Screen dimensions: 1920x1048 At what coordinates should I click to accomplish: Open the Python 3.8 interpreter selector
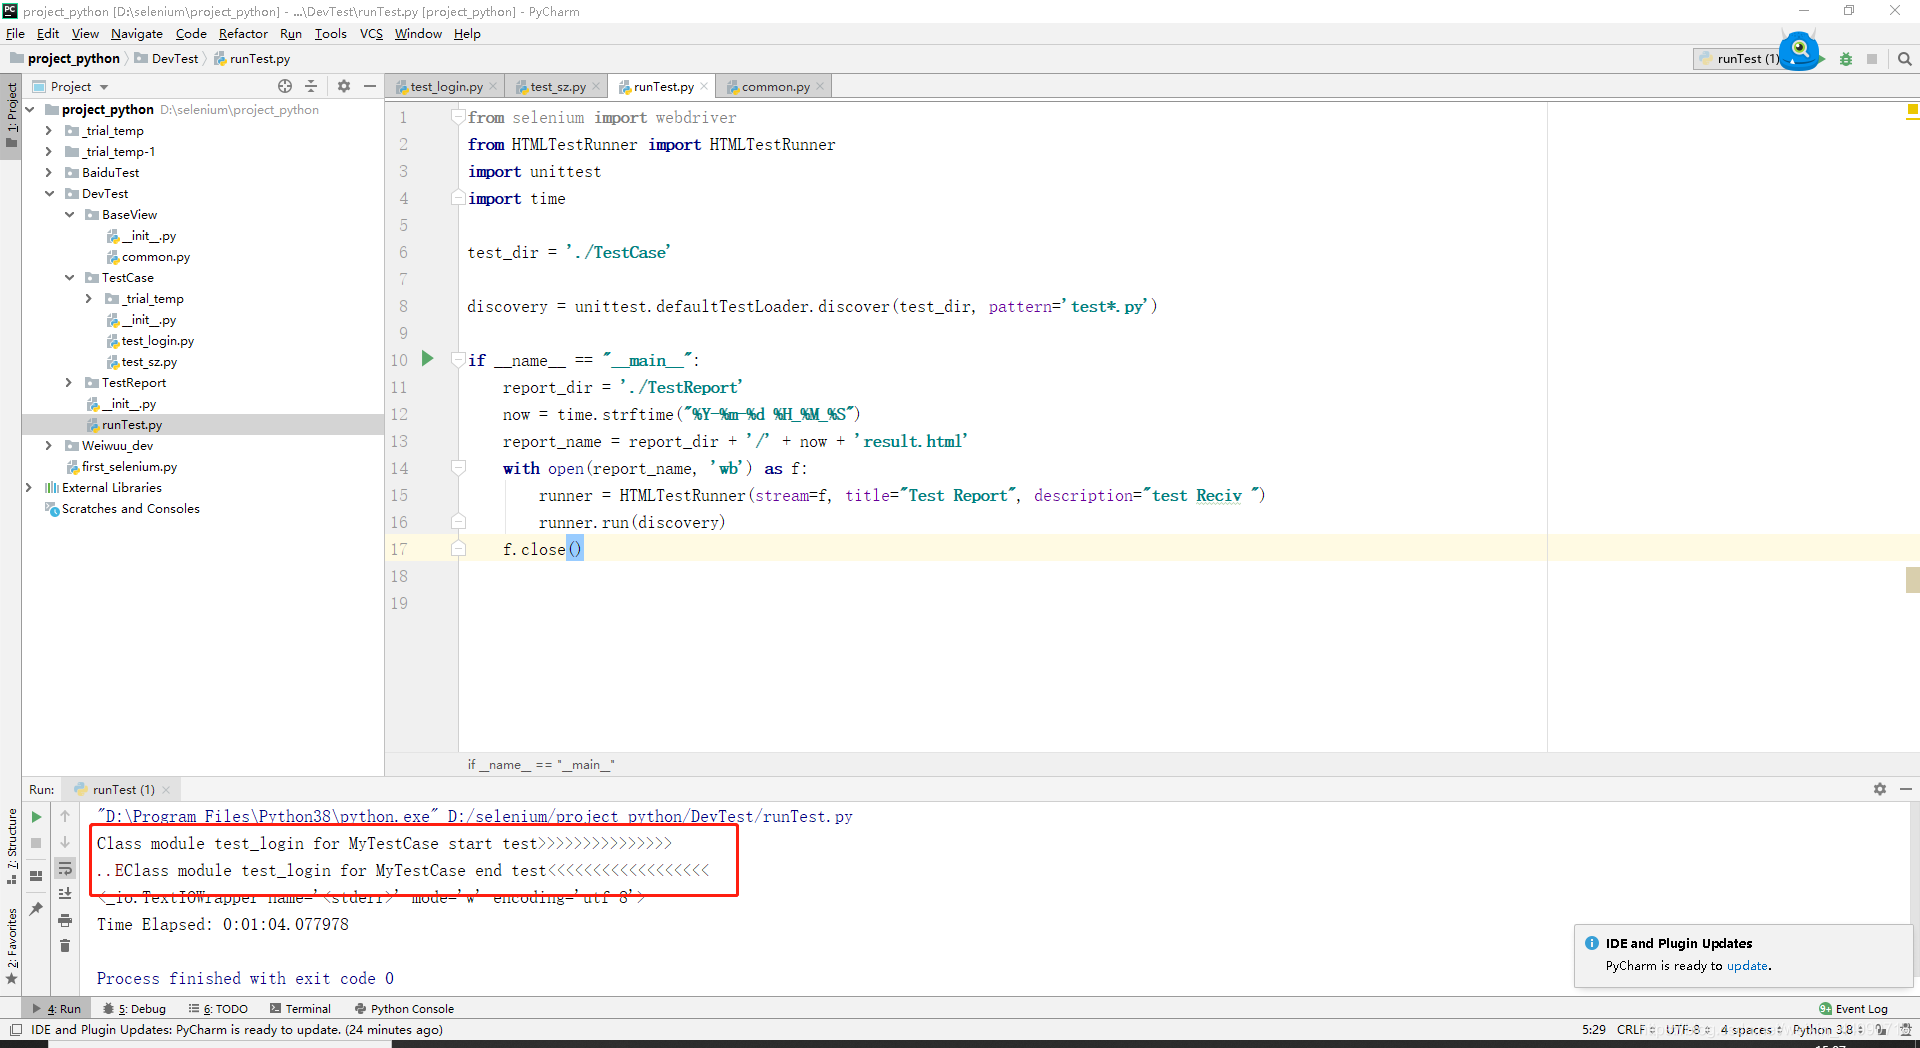(x=1827, y=1030)
